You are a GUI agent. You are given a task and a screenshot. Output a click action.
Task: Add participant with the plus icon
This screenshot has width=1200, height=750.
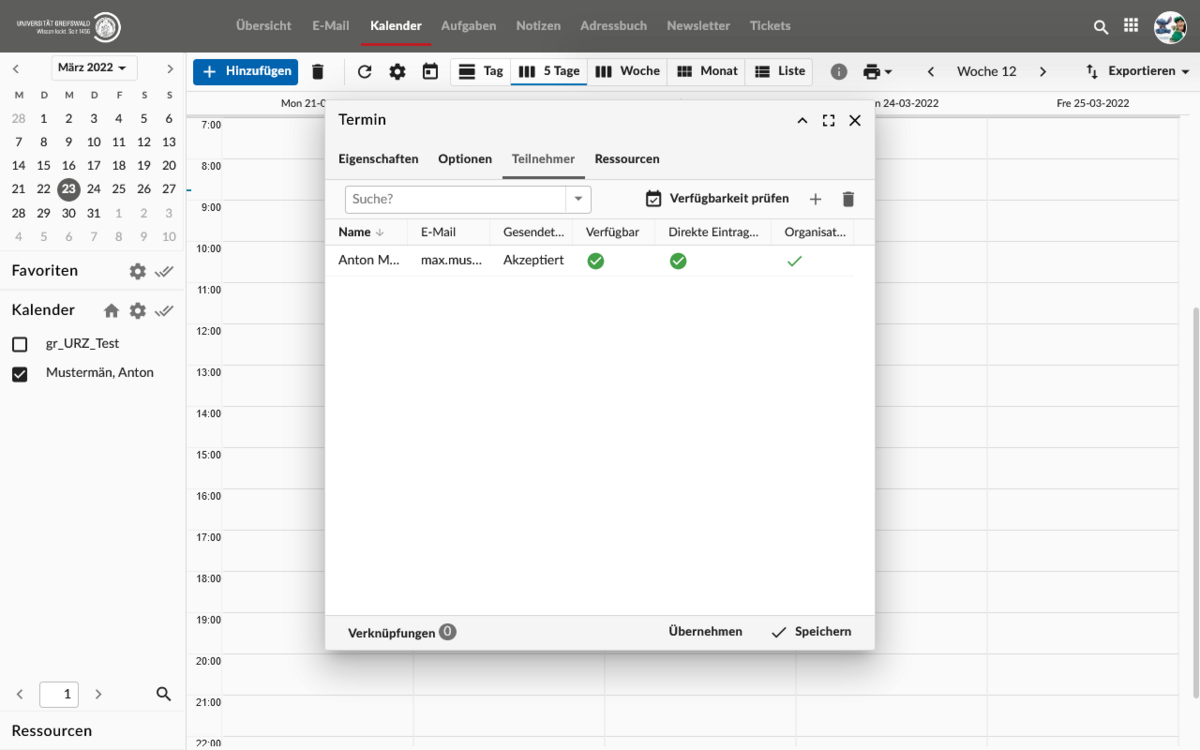(x=815, y=199)
